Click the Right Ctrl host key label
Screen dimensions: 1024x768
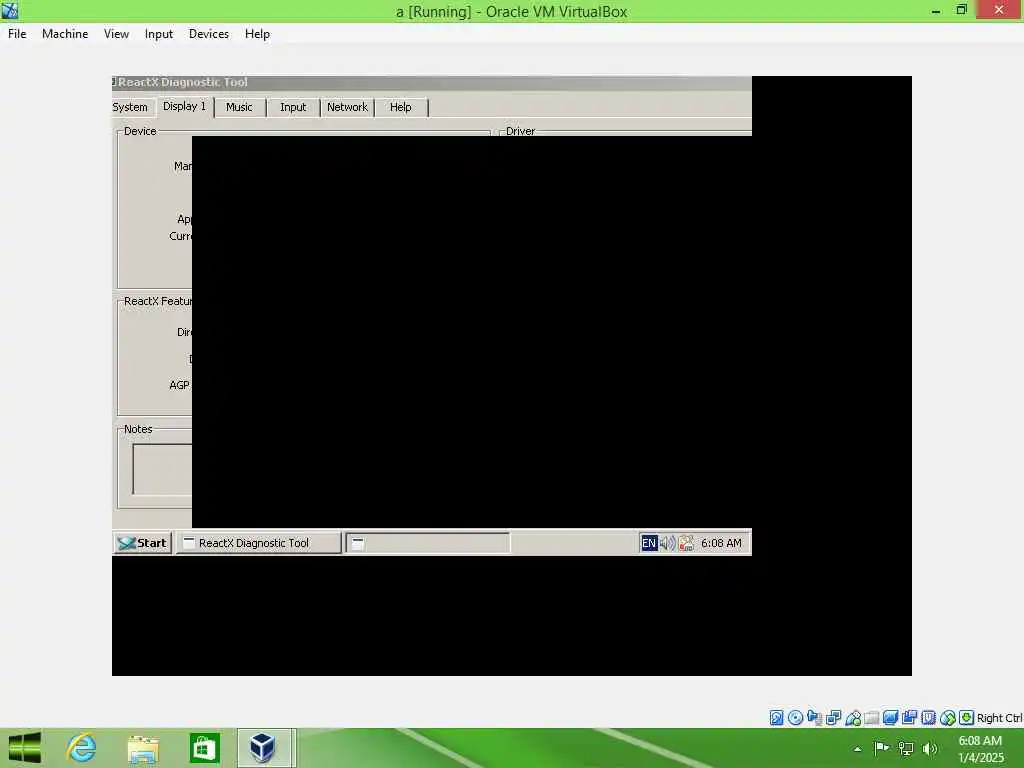(x=1000, y=718)
